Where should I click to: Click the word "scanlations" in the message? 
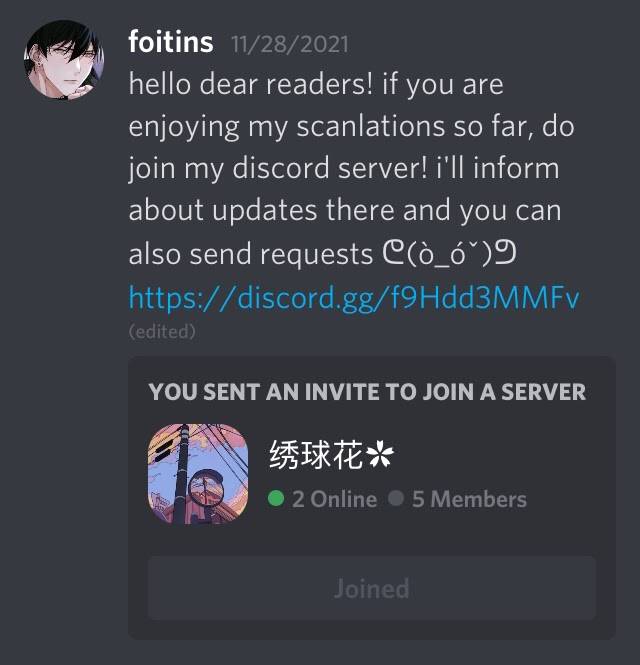pos(370,126)
